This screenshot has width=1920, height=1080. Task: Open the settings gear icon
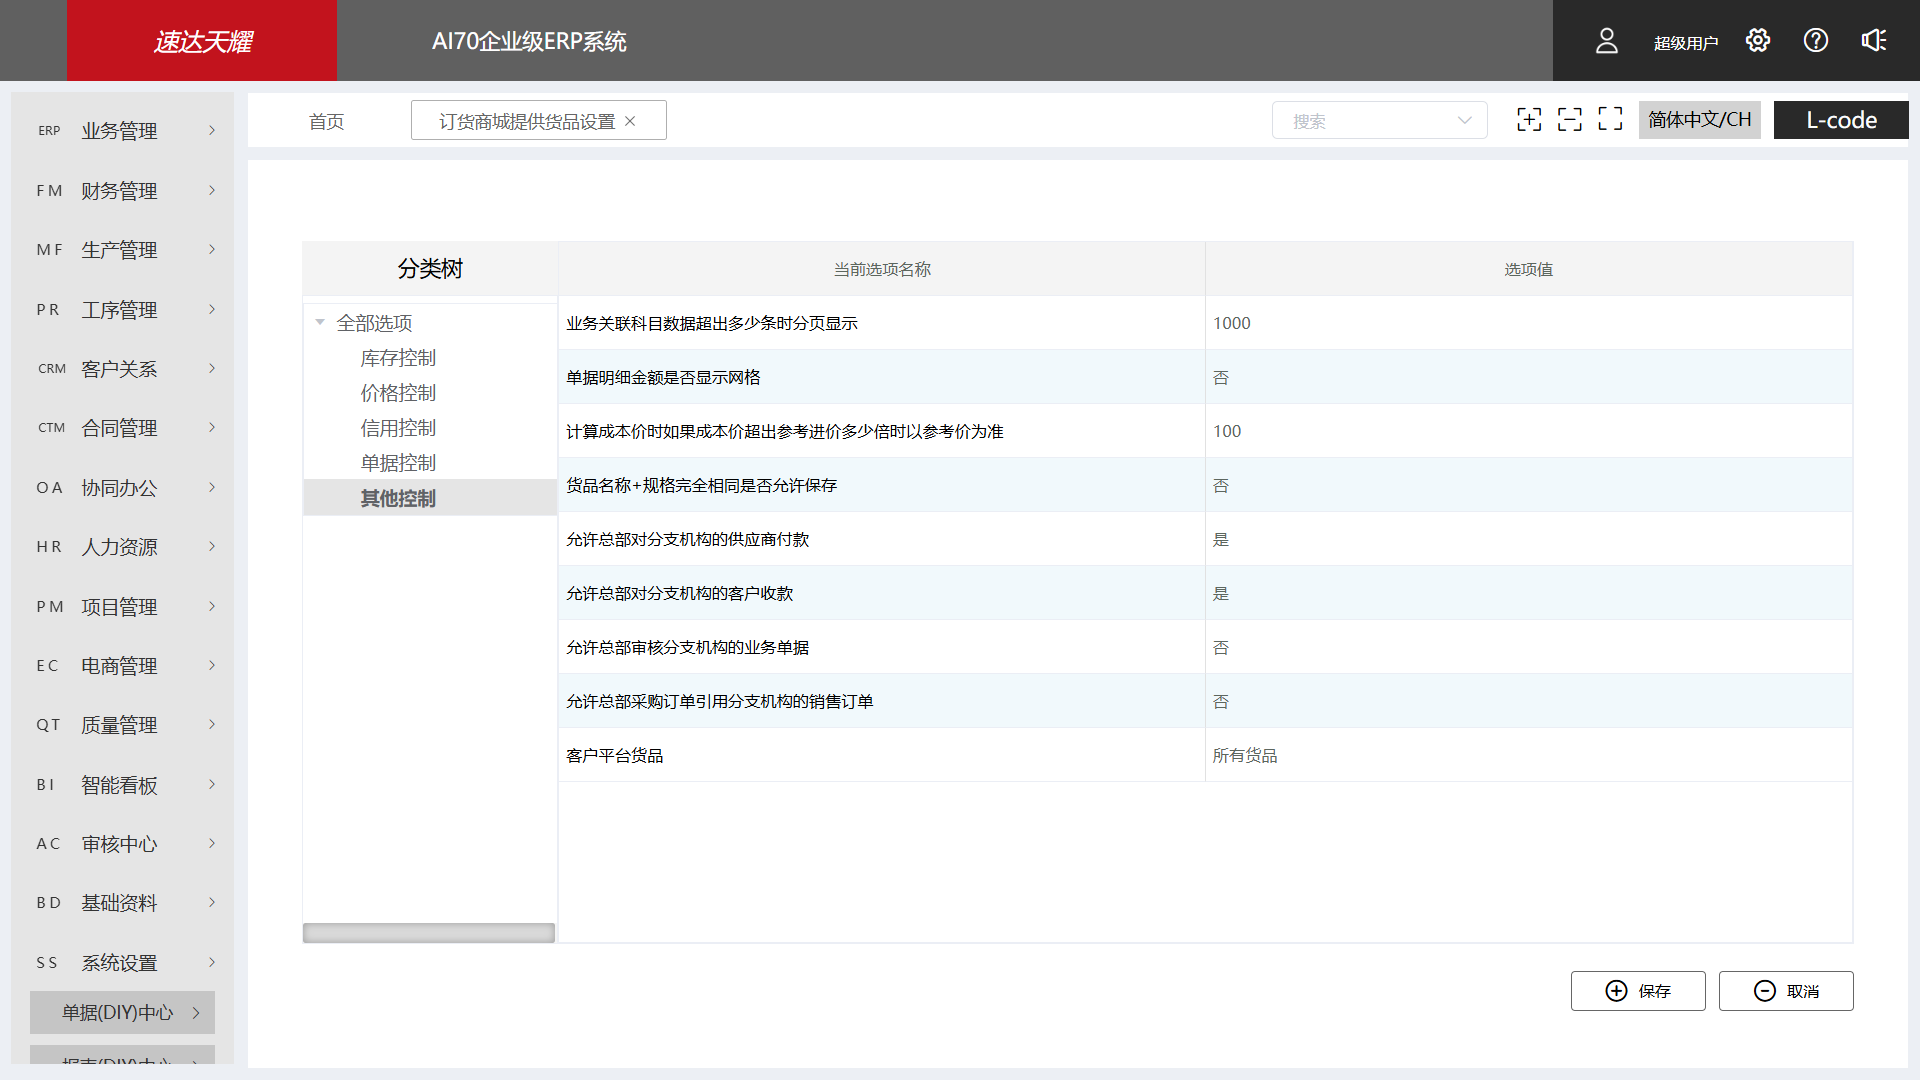coord(1758,40)
